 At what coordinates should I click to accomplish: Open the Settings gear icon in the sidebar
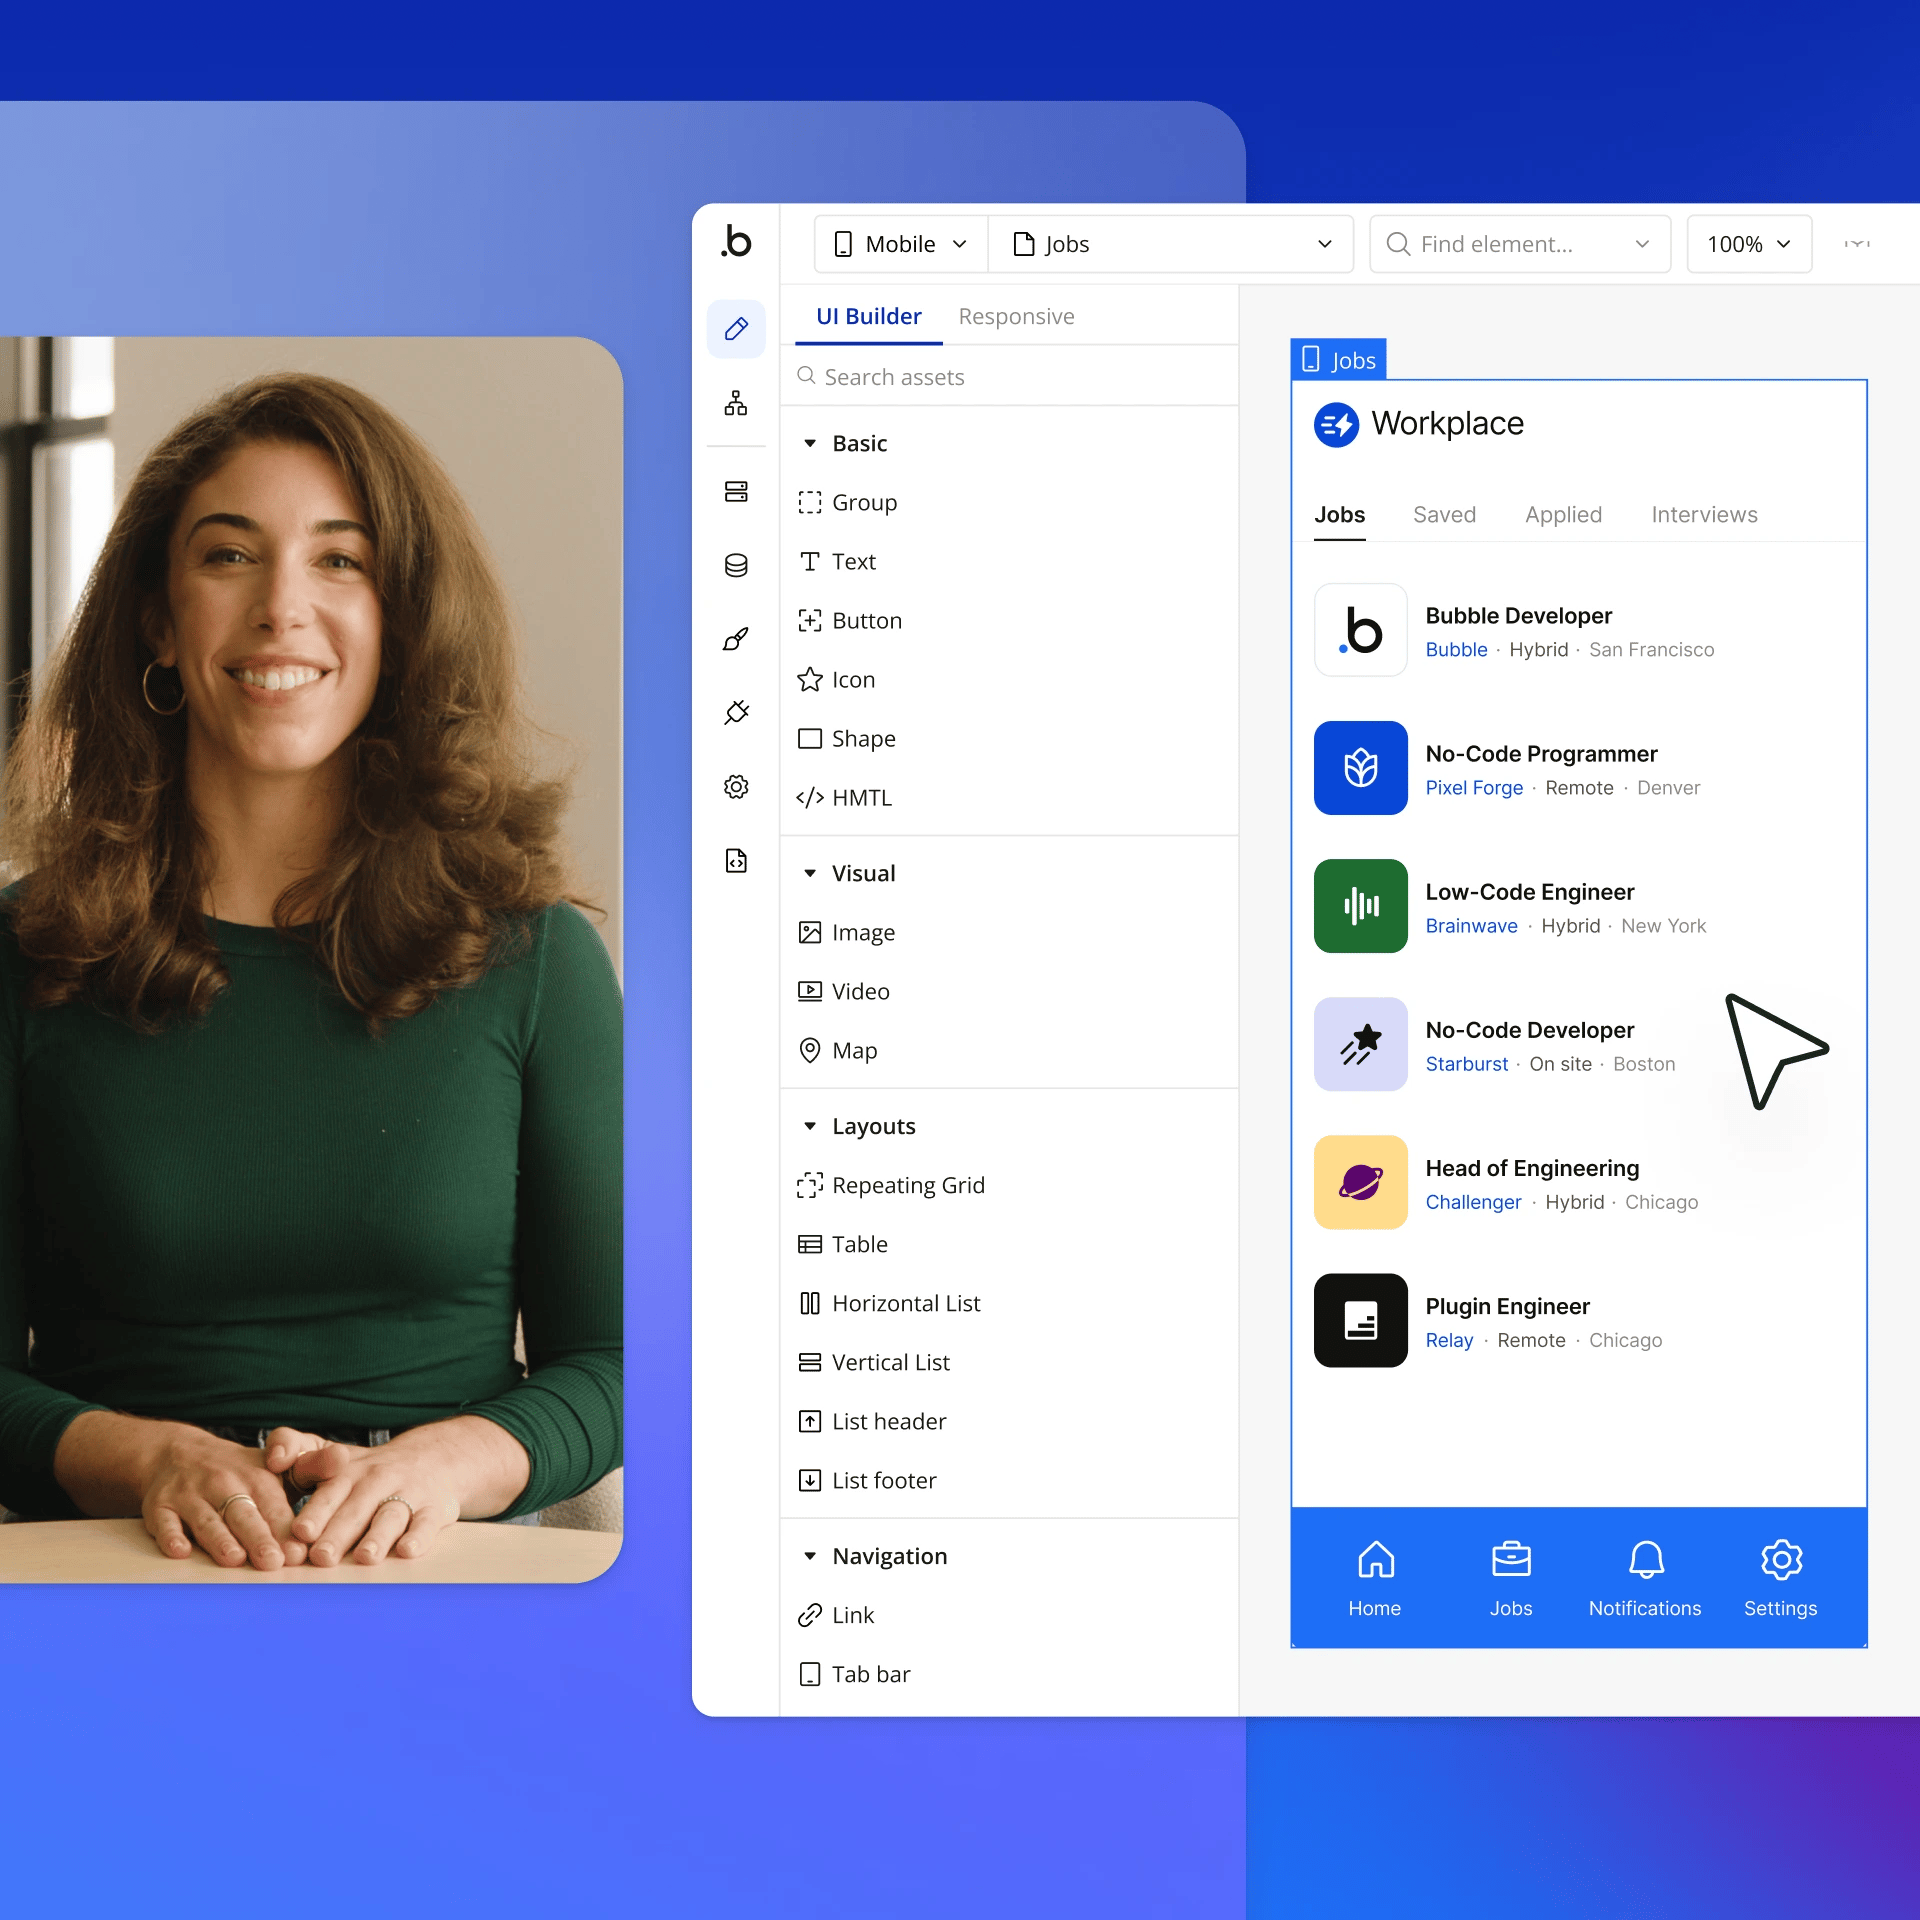736,787
